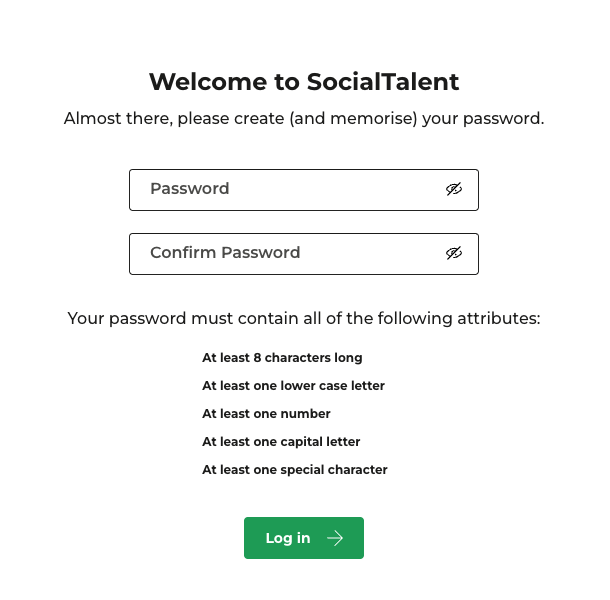Click the 'Almost there' subtitle text
610x600 pixels.
pos(304,119)
